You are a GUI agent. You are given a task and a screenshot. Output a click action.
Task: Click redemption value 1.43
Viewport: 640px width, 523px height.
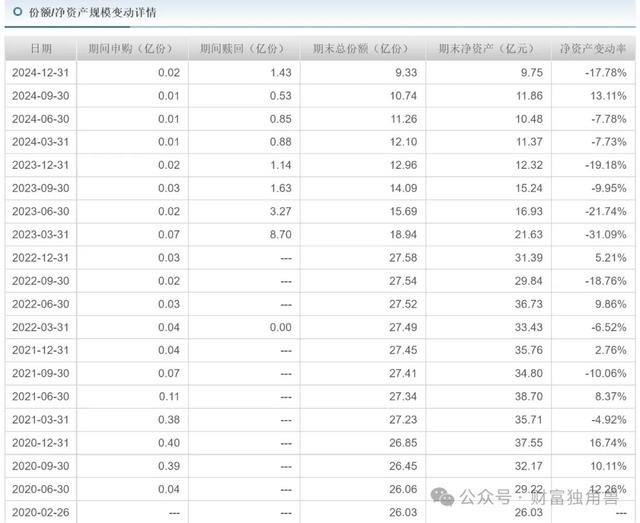281,73
